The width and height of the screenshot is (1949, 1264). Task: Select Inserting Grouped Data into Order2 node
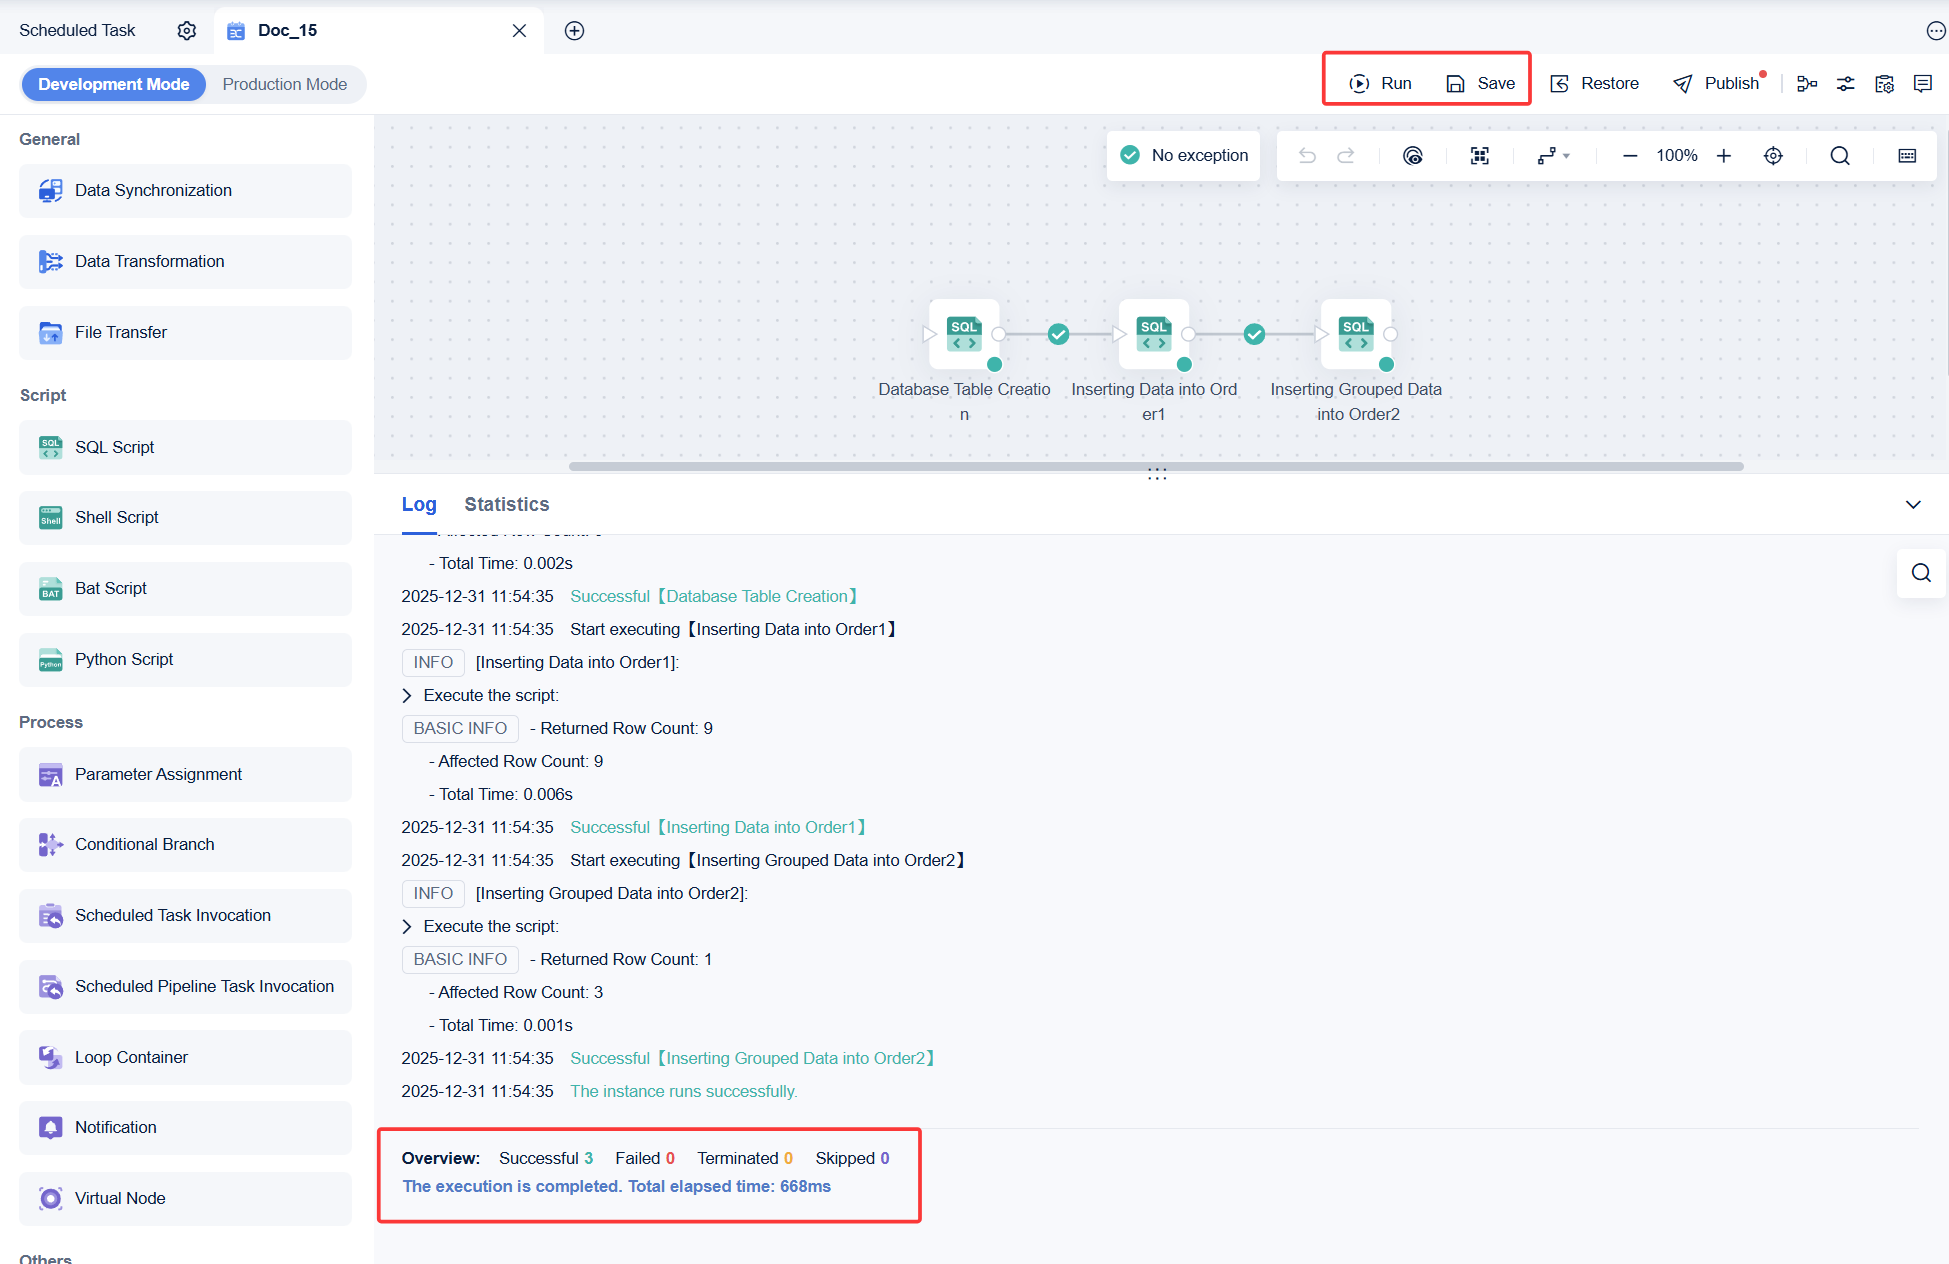pos(1356,334)
